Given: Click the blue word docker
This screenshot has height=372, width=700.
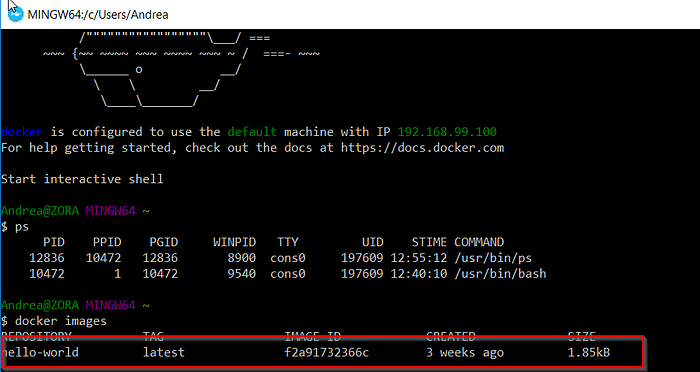Looking at the screenshot, I should coord(22,132).
